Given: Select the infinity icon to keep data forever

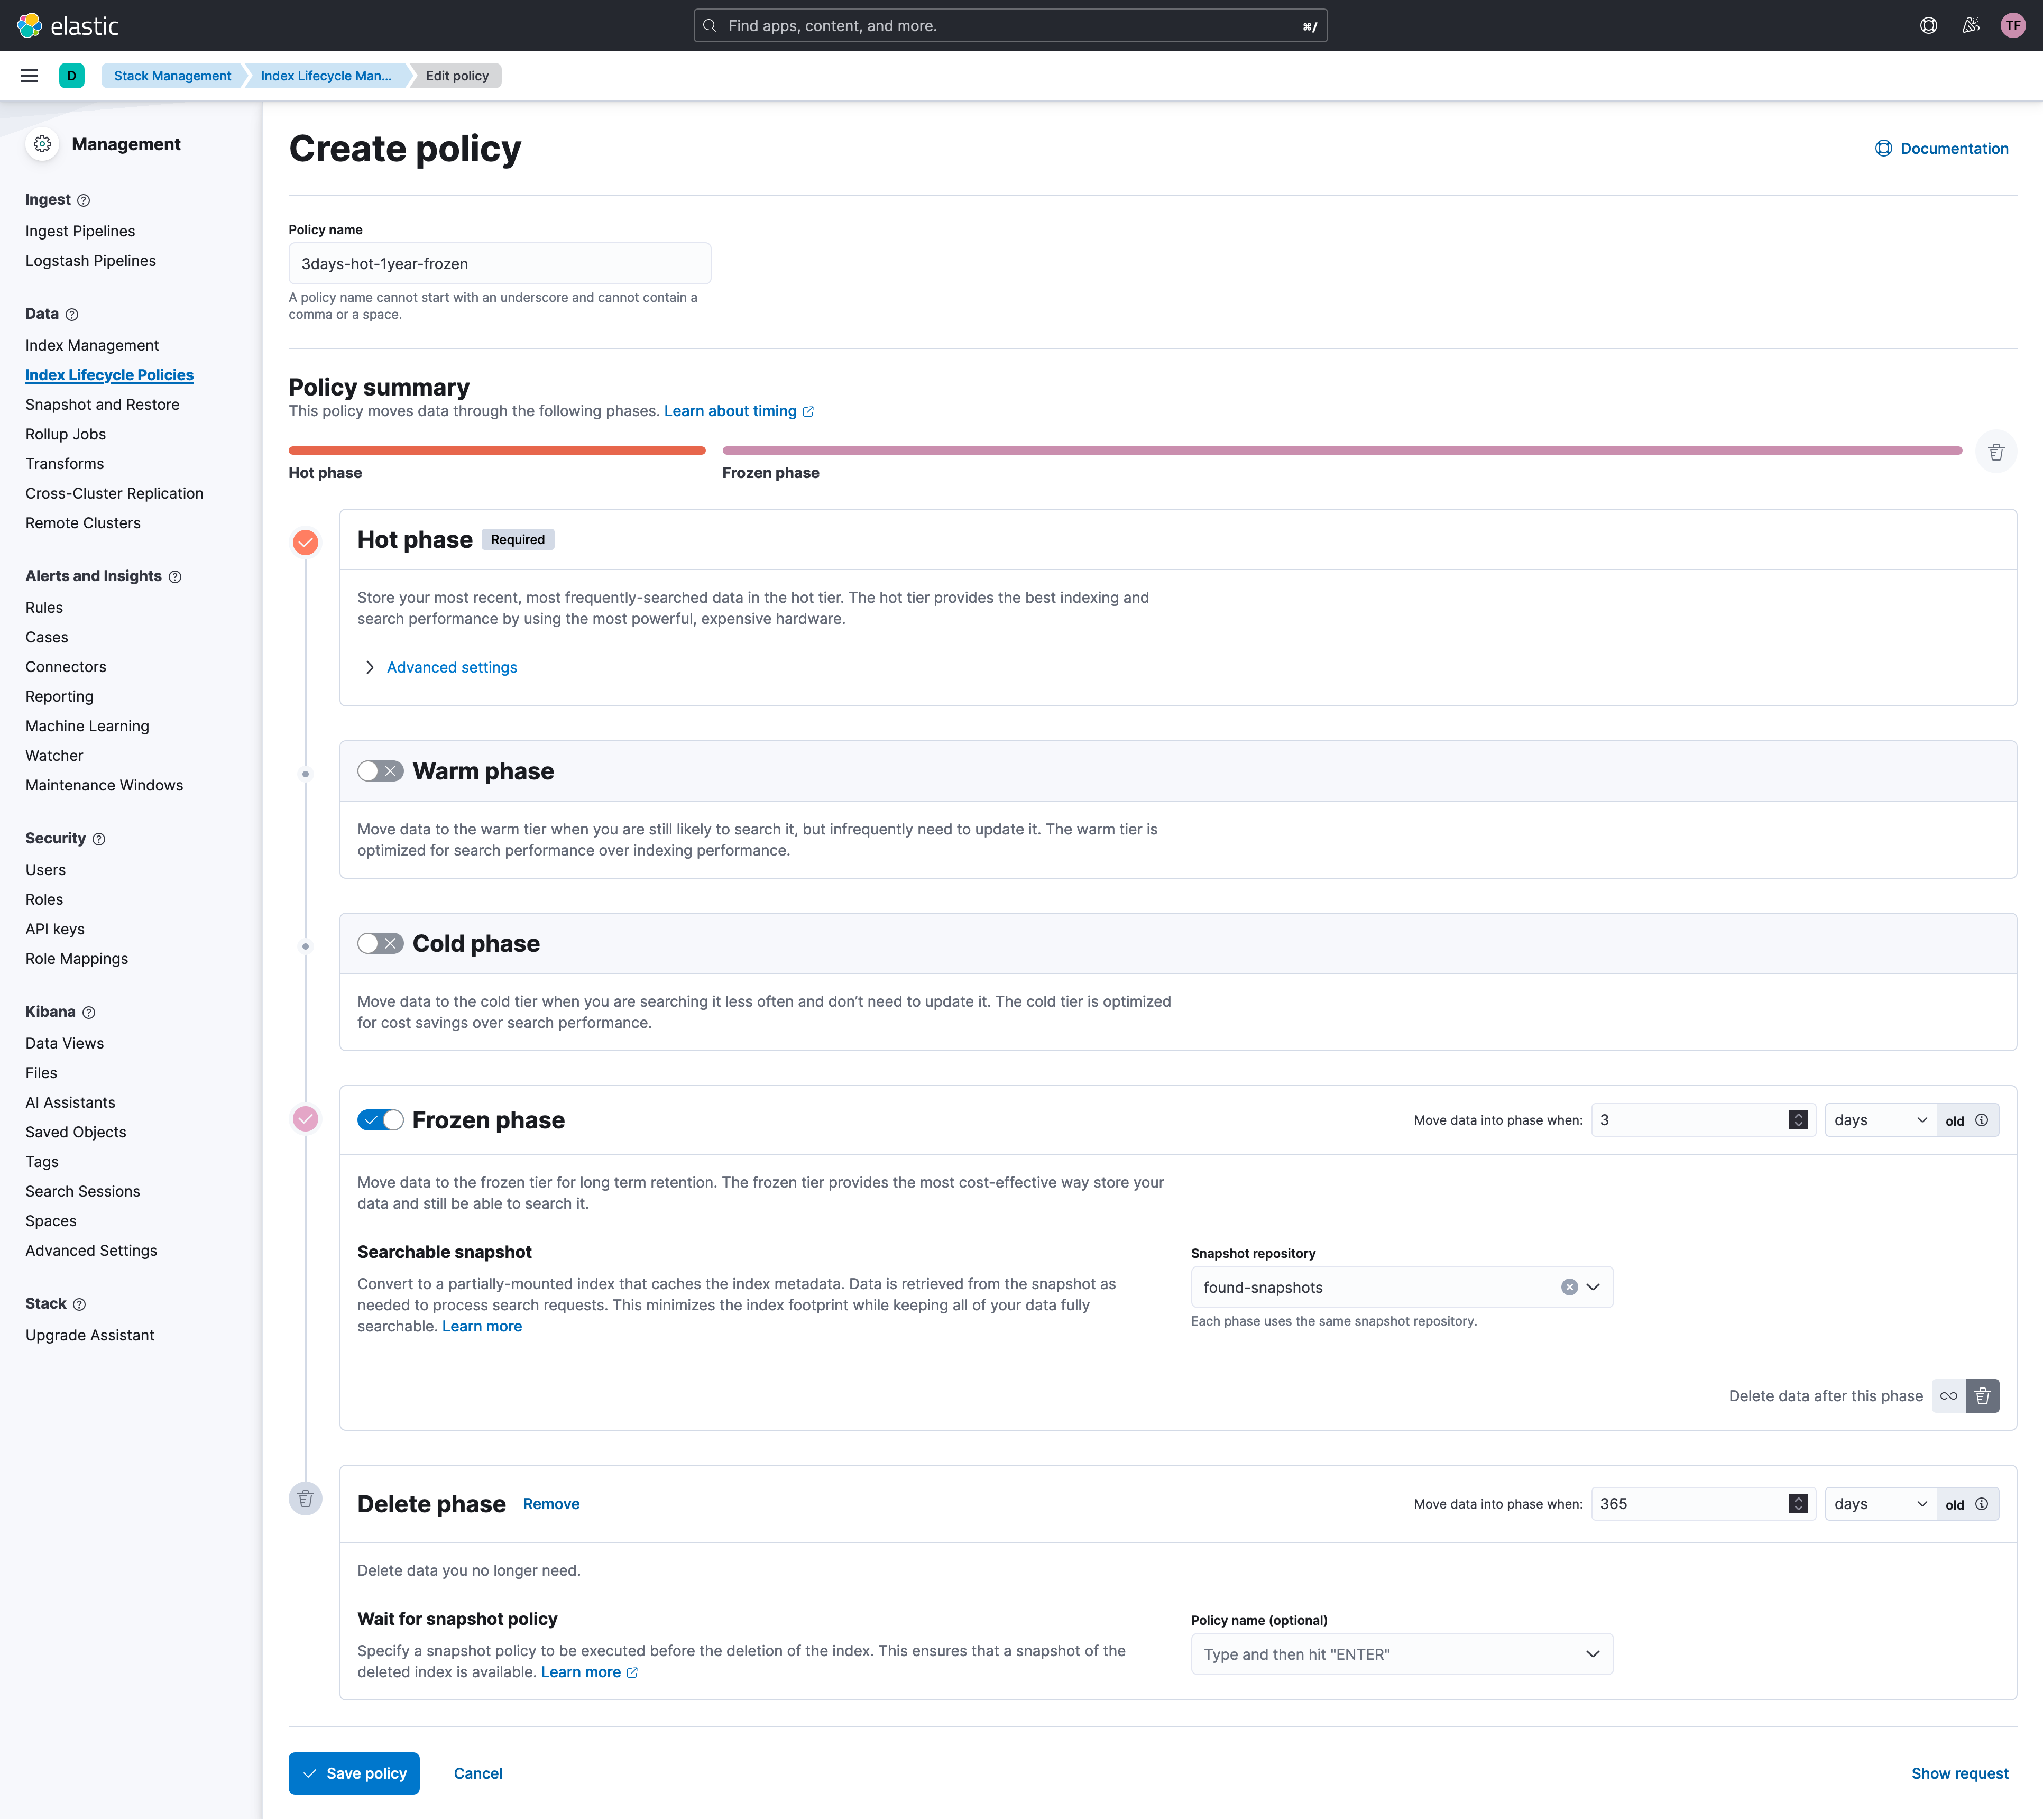Looking at the screenshot, I should [x=1947, y=1395].
